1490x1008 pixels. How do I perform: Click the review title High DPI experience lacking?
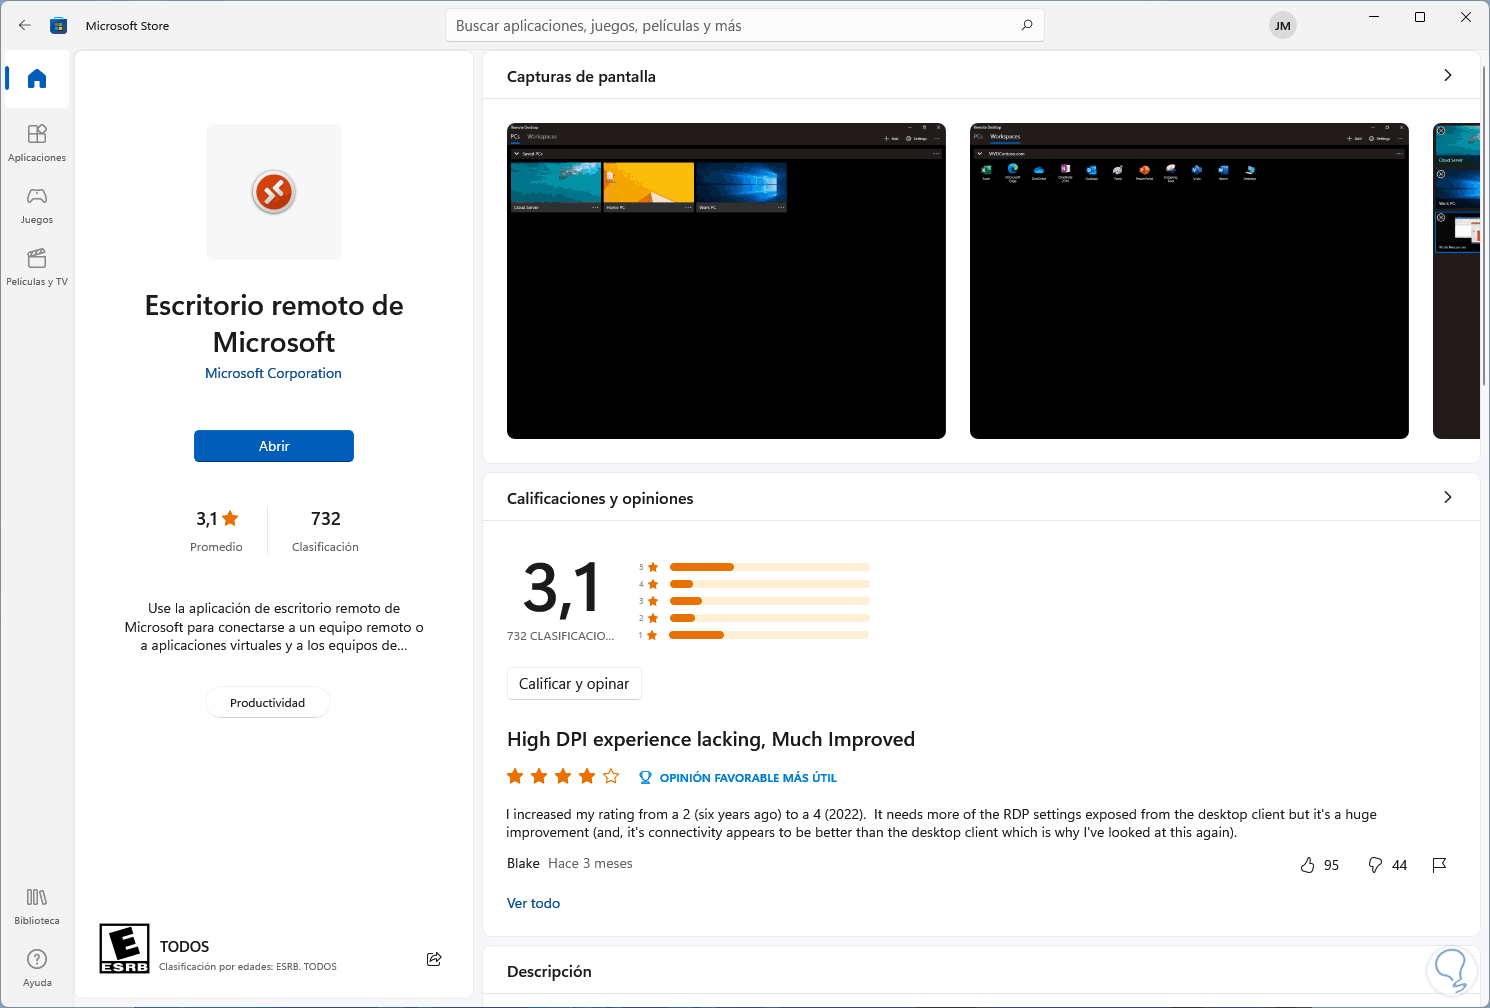click(711, 739)
